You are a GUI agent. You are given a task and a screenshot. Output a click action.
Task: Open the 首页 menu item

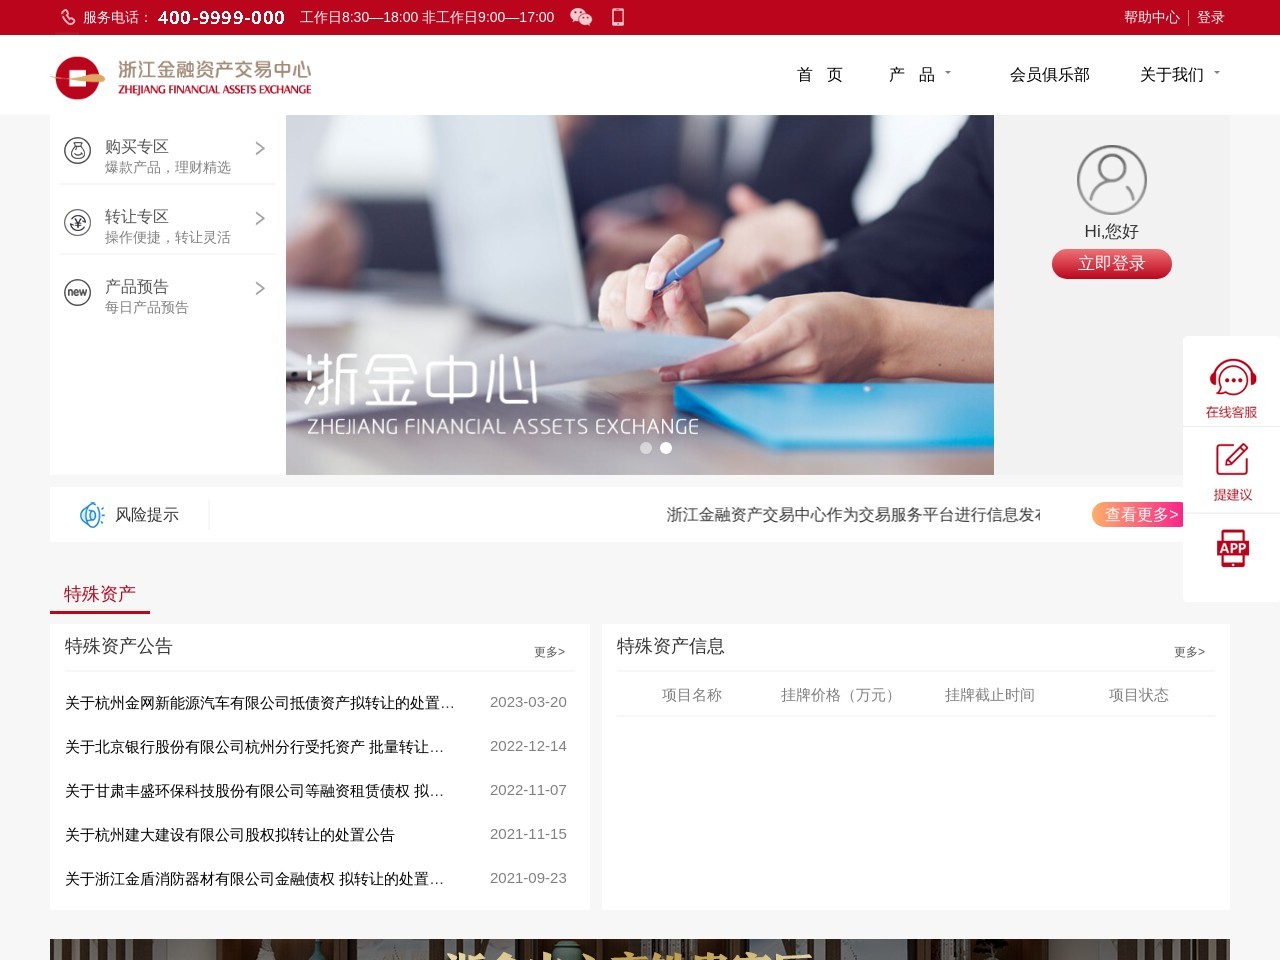click(x=819, y=74)
